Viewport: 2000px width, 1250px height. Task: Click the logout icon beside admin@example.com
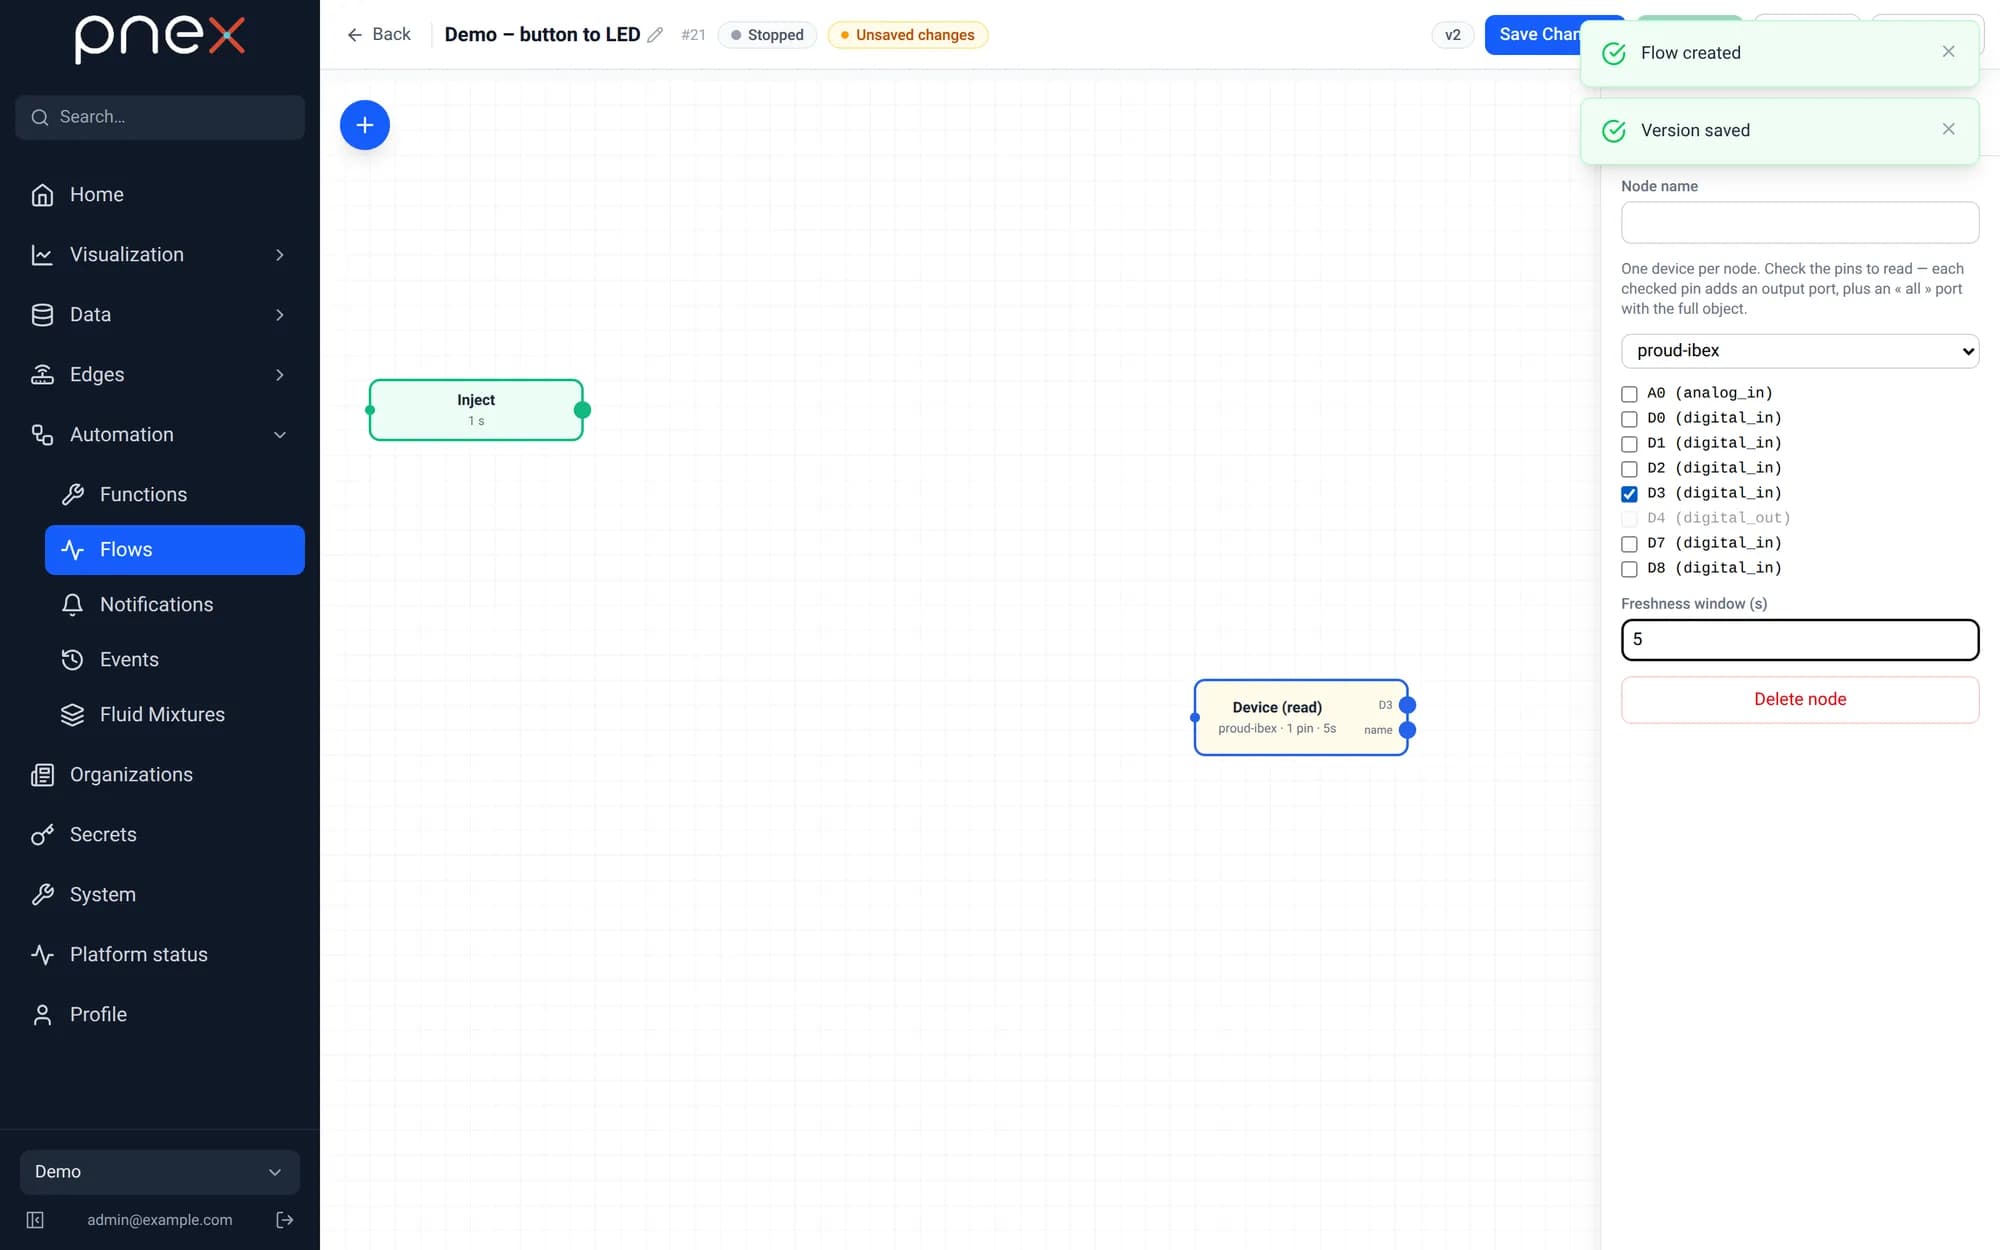click(284, 1220)
